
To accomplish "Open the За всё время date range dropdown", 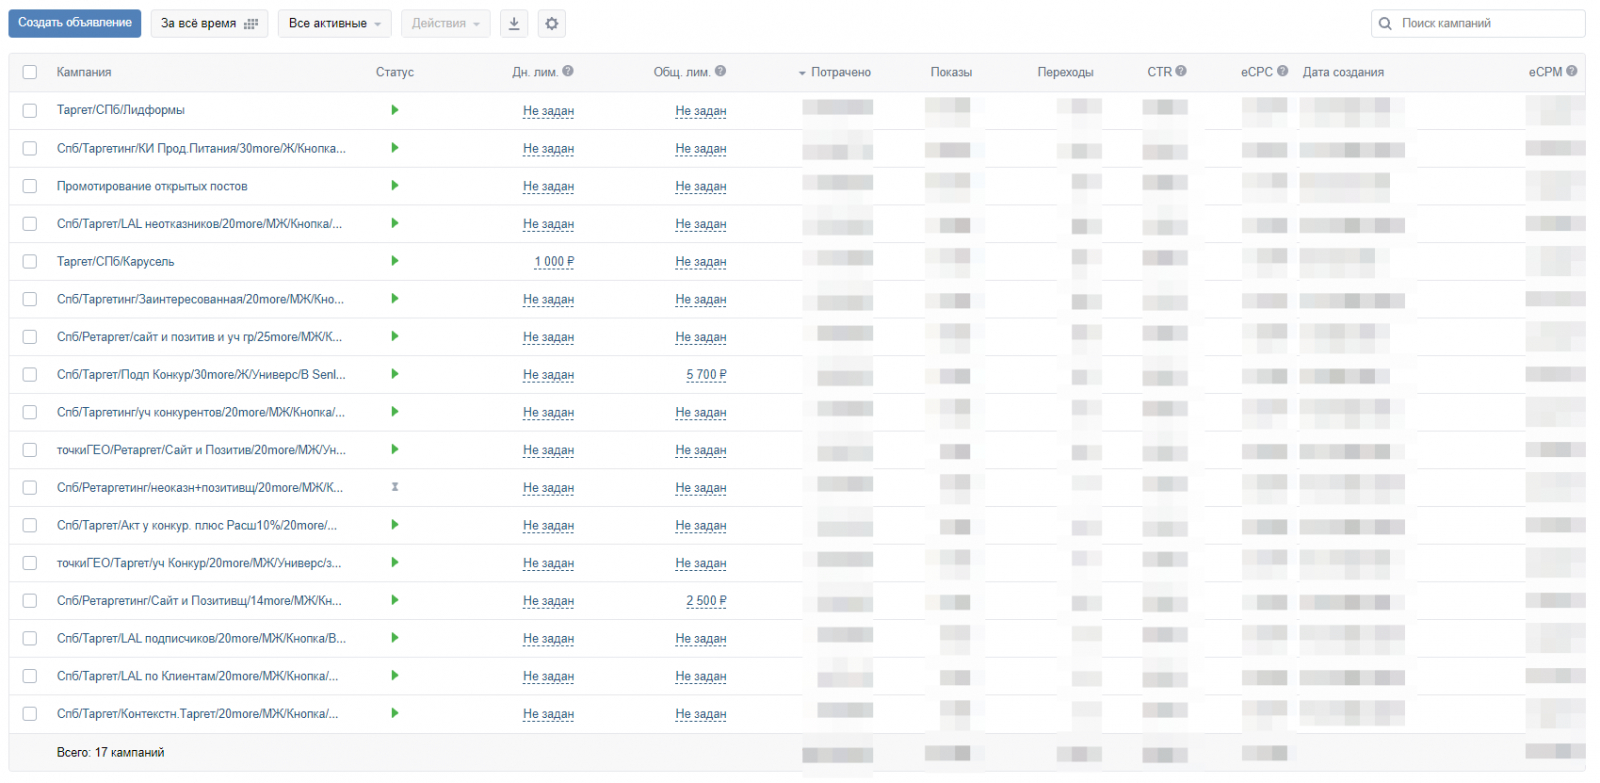I will click(x=209, y=23).
